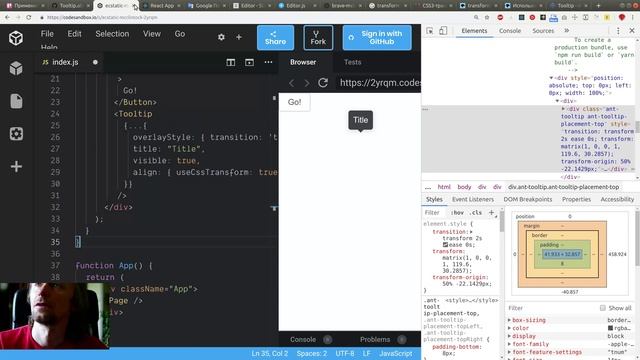The width and height of the screenshot is (640, 360).
Task: Click the preview forward arrow
Action: point(307,83)
